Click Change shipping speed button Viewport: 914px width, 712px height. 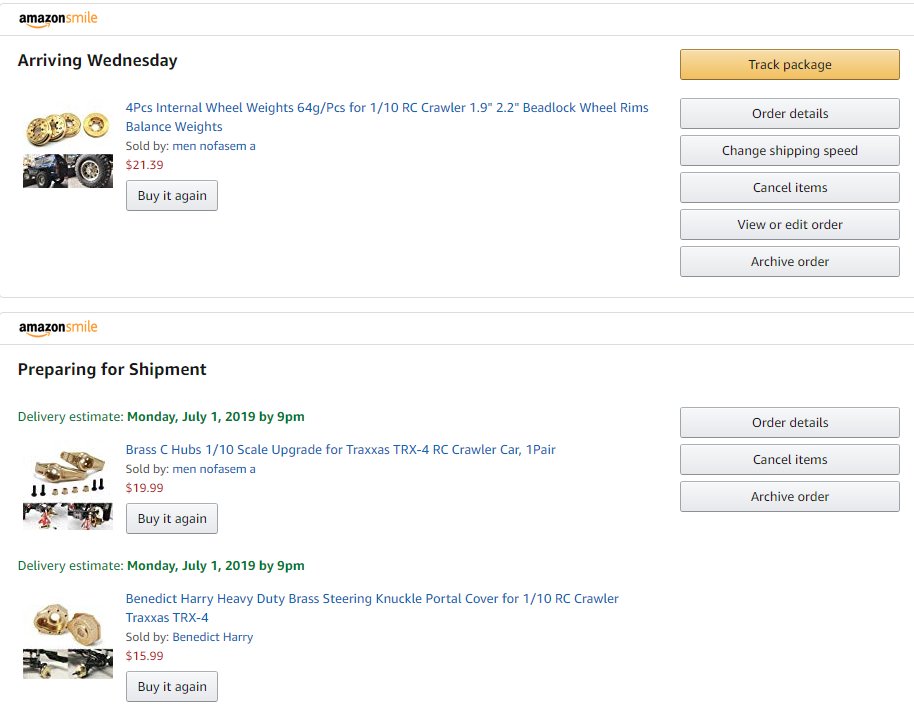pyautogui.click(x=789, y=150)
